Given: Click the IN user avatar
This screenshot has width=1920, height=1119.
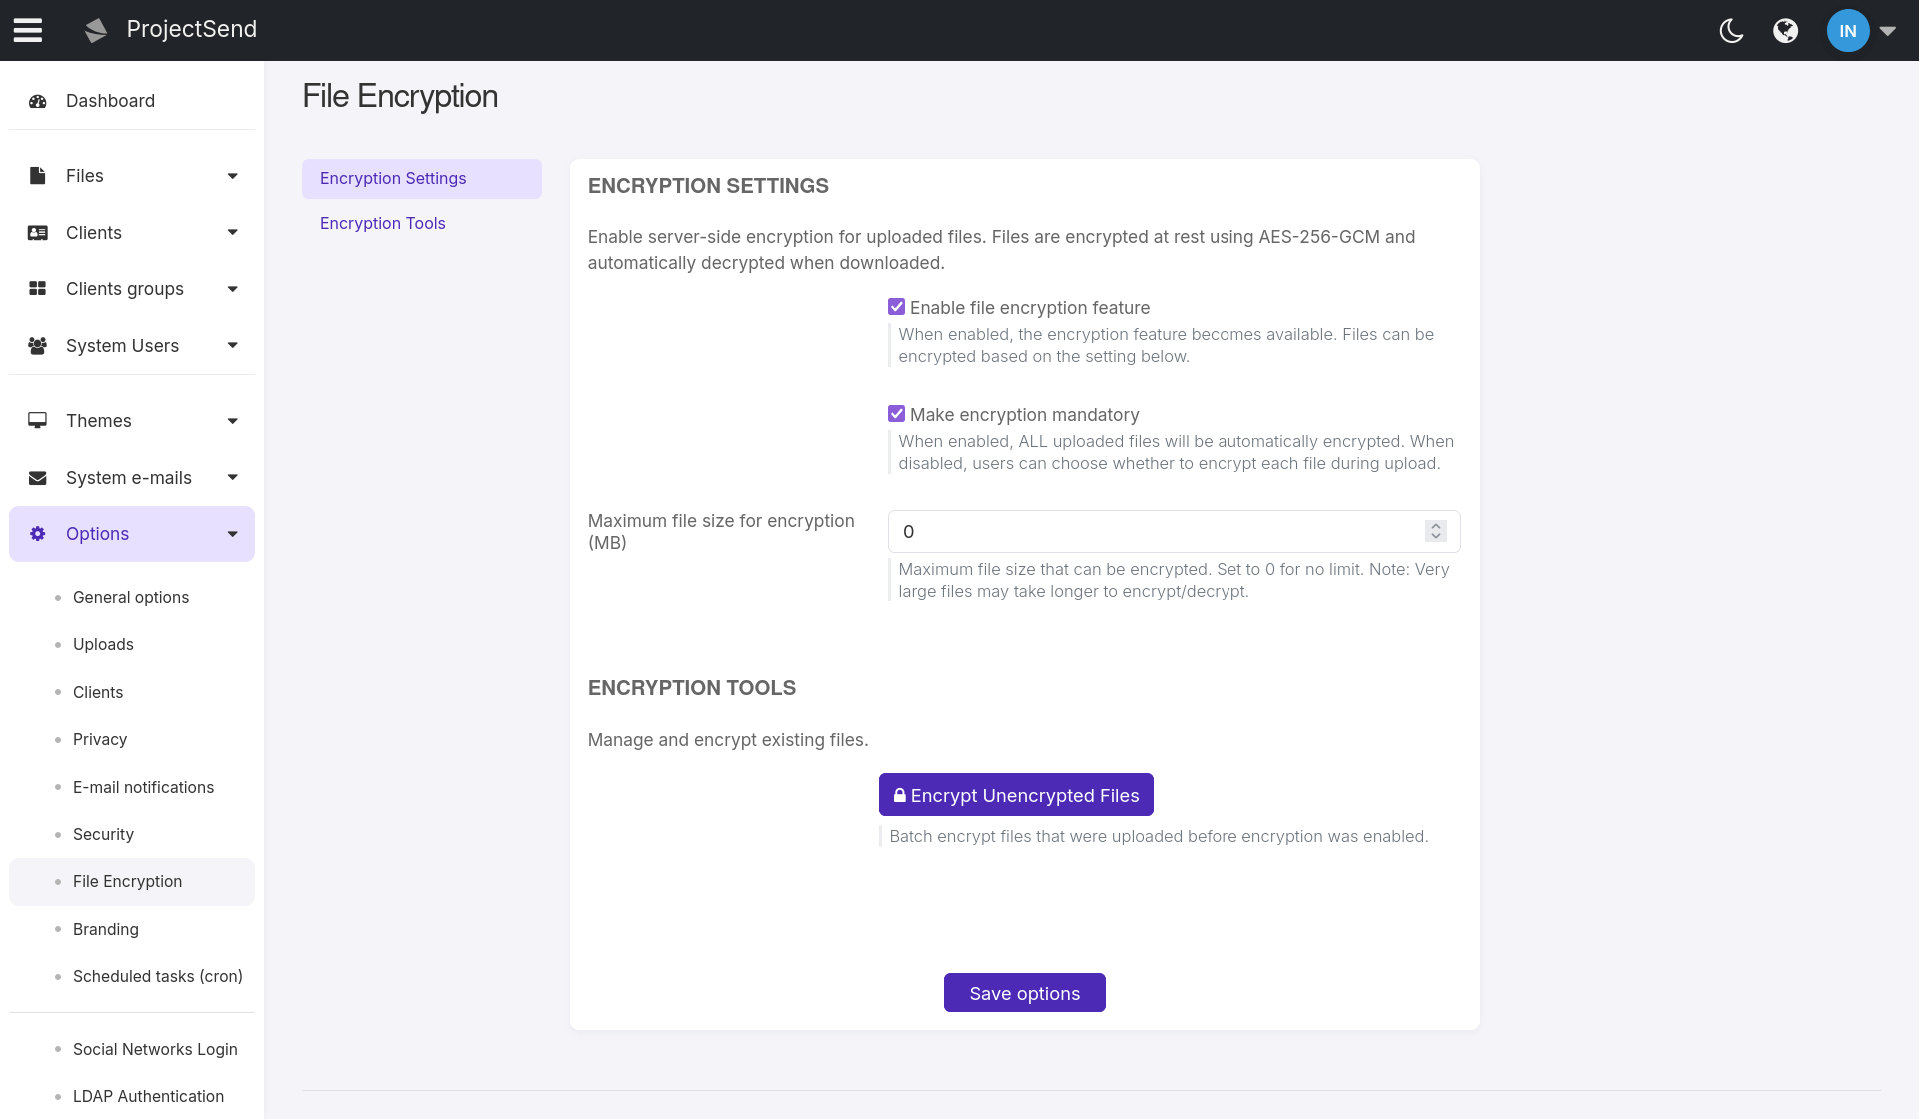Looking at the screenshot, I should coord(1846,30).
